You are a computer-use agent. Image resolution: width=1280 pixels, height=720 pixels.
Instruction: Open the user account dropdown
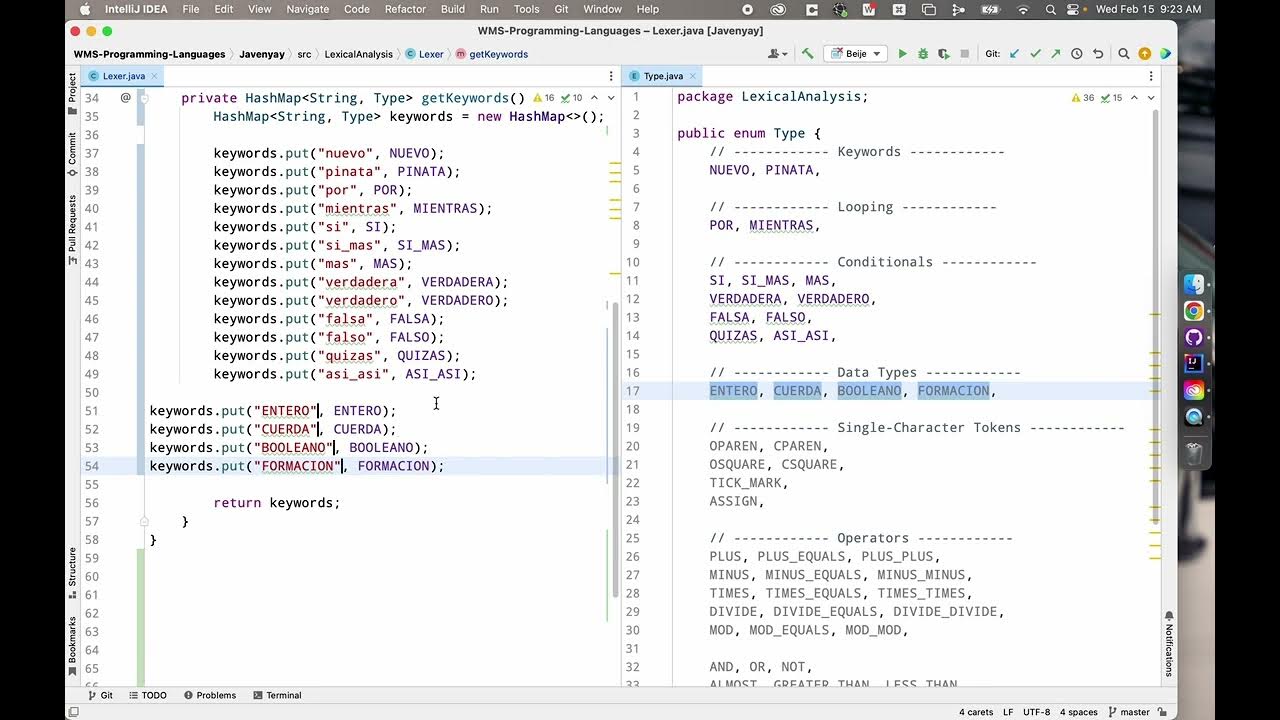[777, 54]
